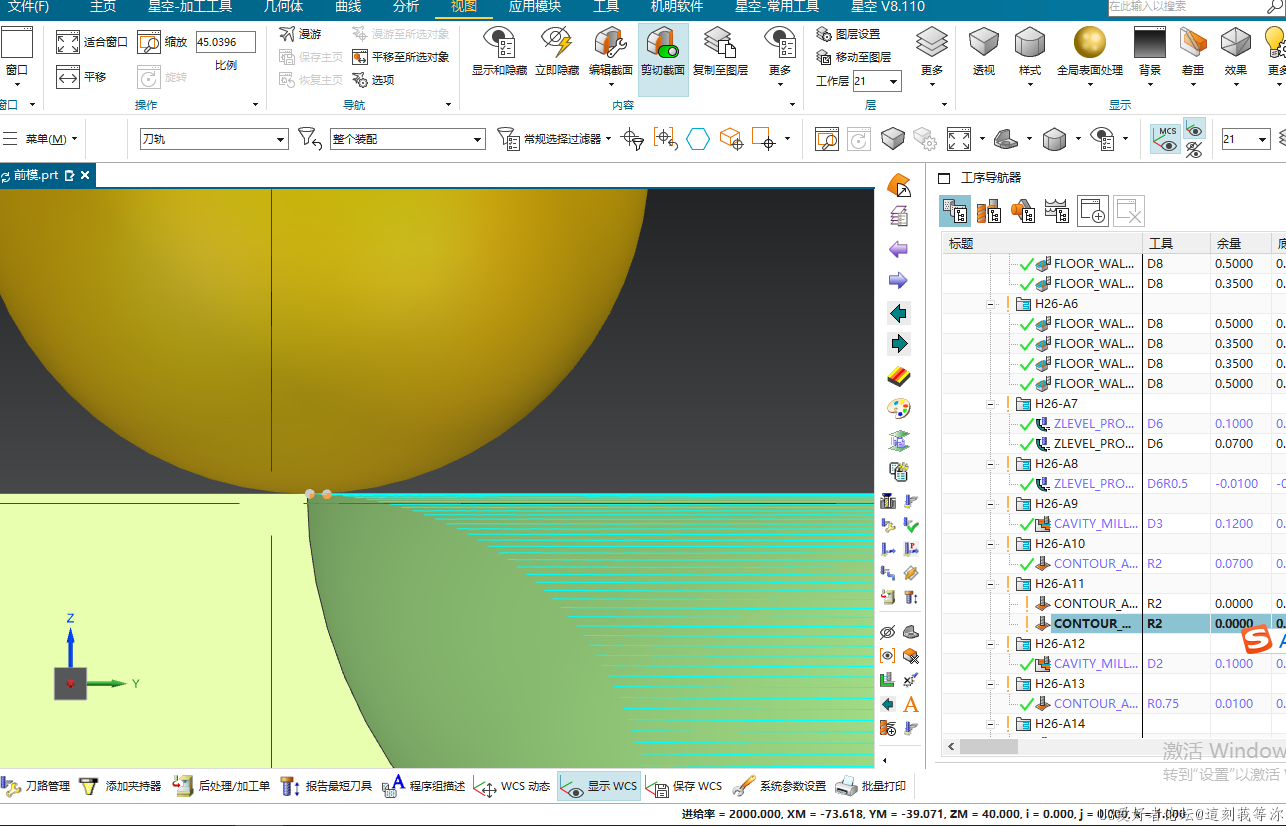Select Machine Tool view in Operation Navigator
Image resolution: width=1286 pixels, height=826 pixels.
point(989,211)
